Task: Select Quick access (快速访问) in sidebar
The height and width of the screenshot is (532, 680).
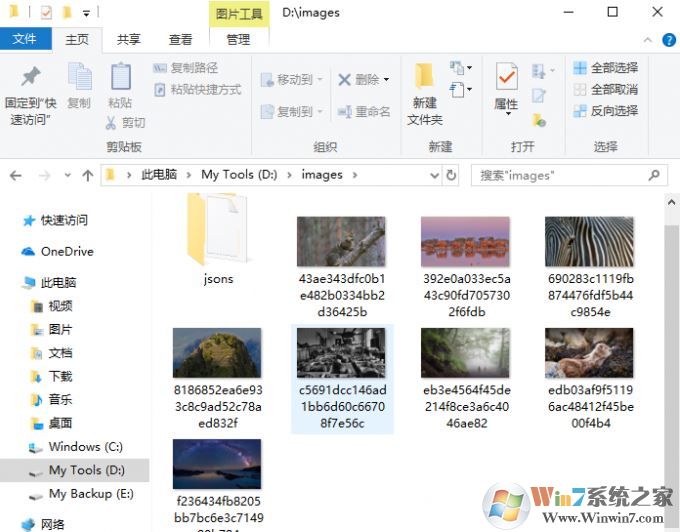Action: (x=55, y=220)
